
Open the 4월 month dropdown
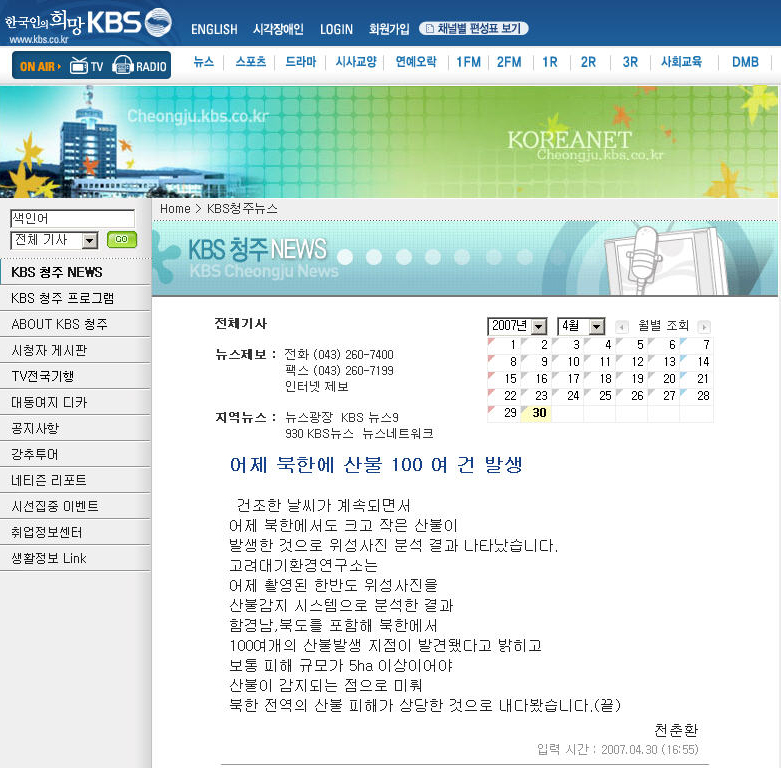click(581, 326)
